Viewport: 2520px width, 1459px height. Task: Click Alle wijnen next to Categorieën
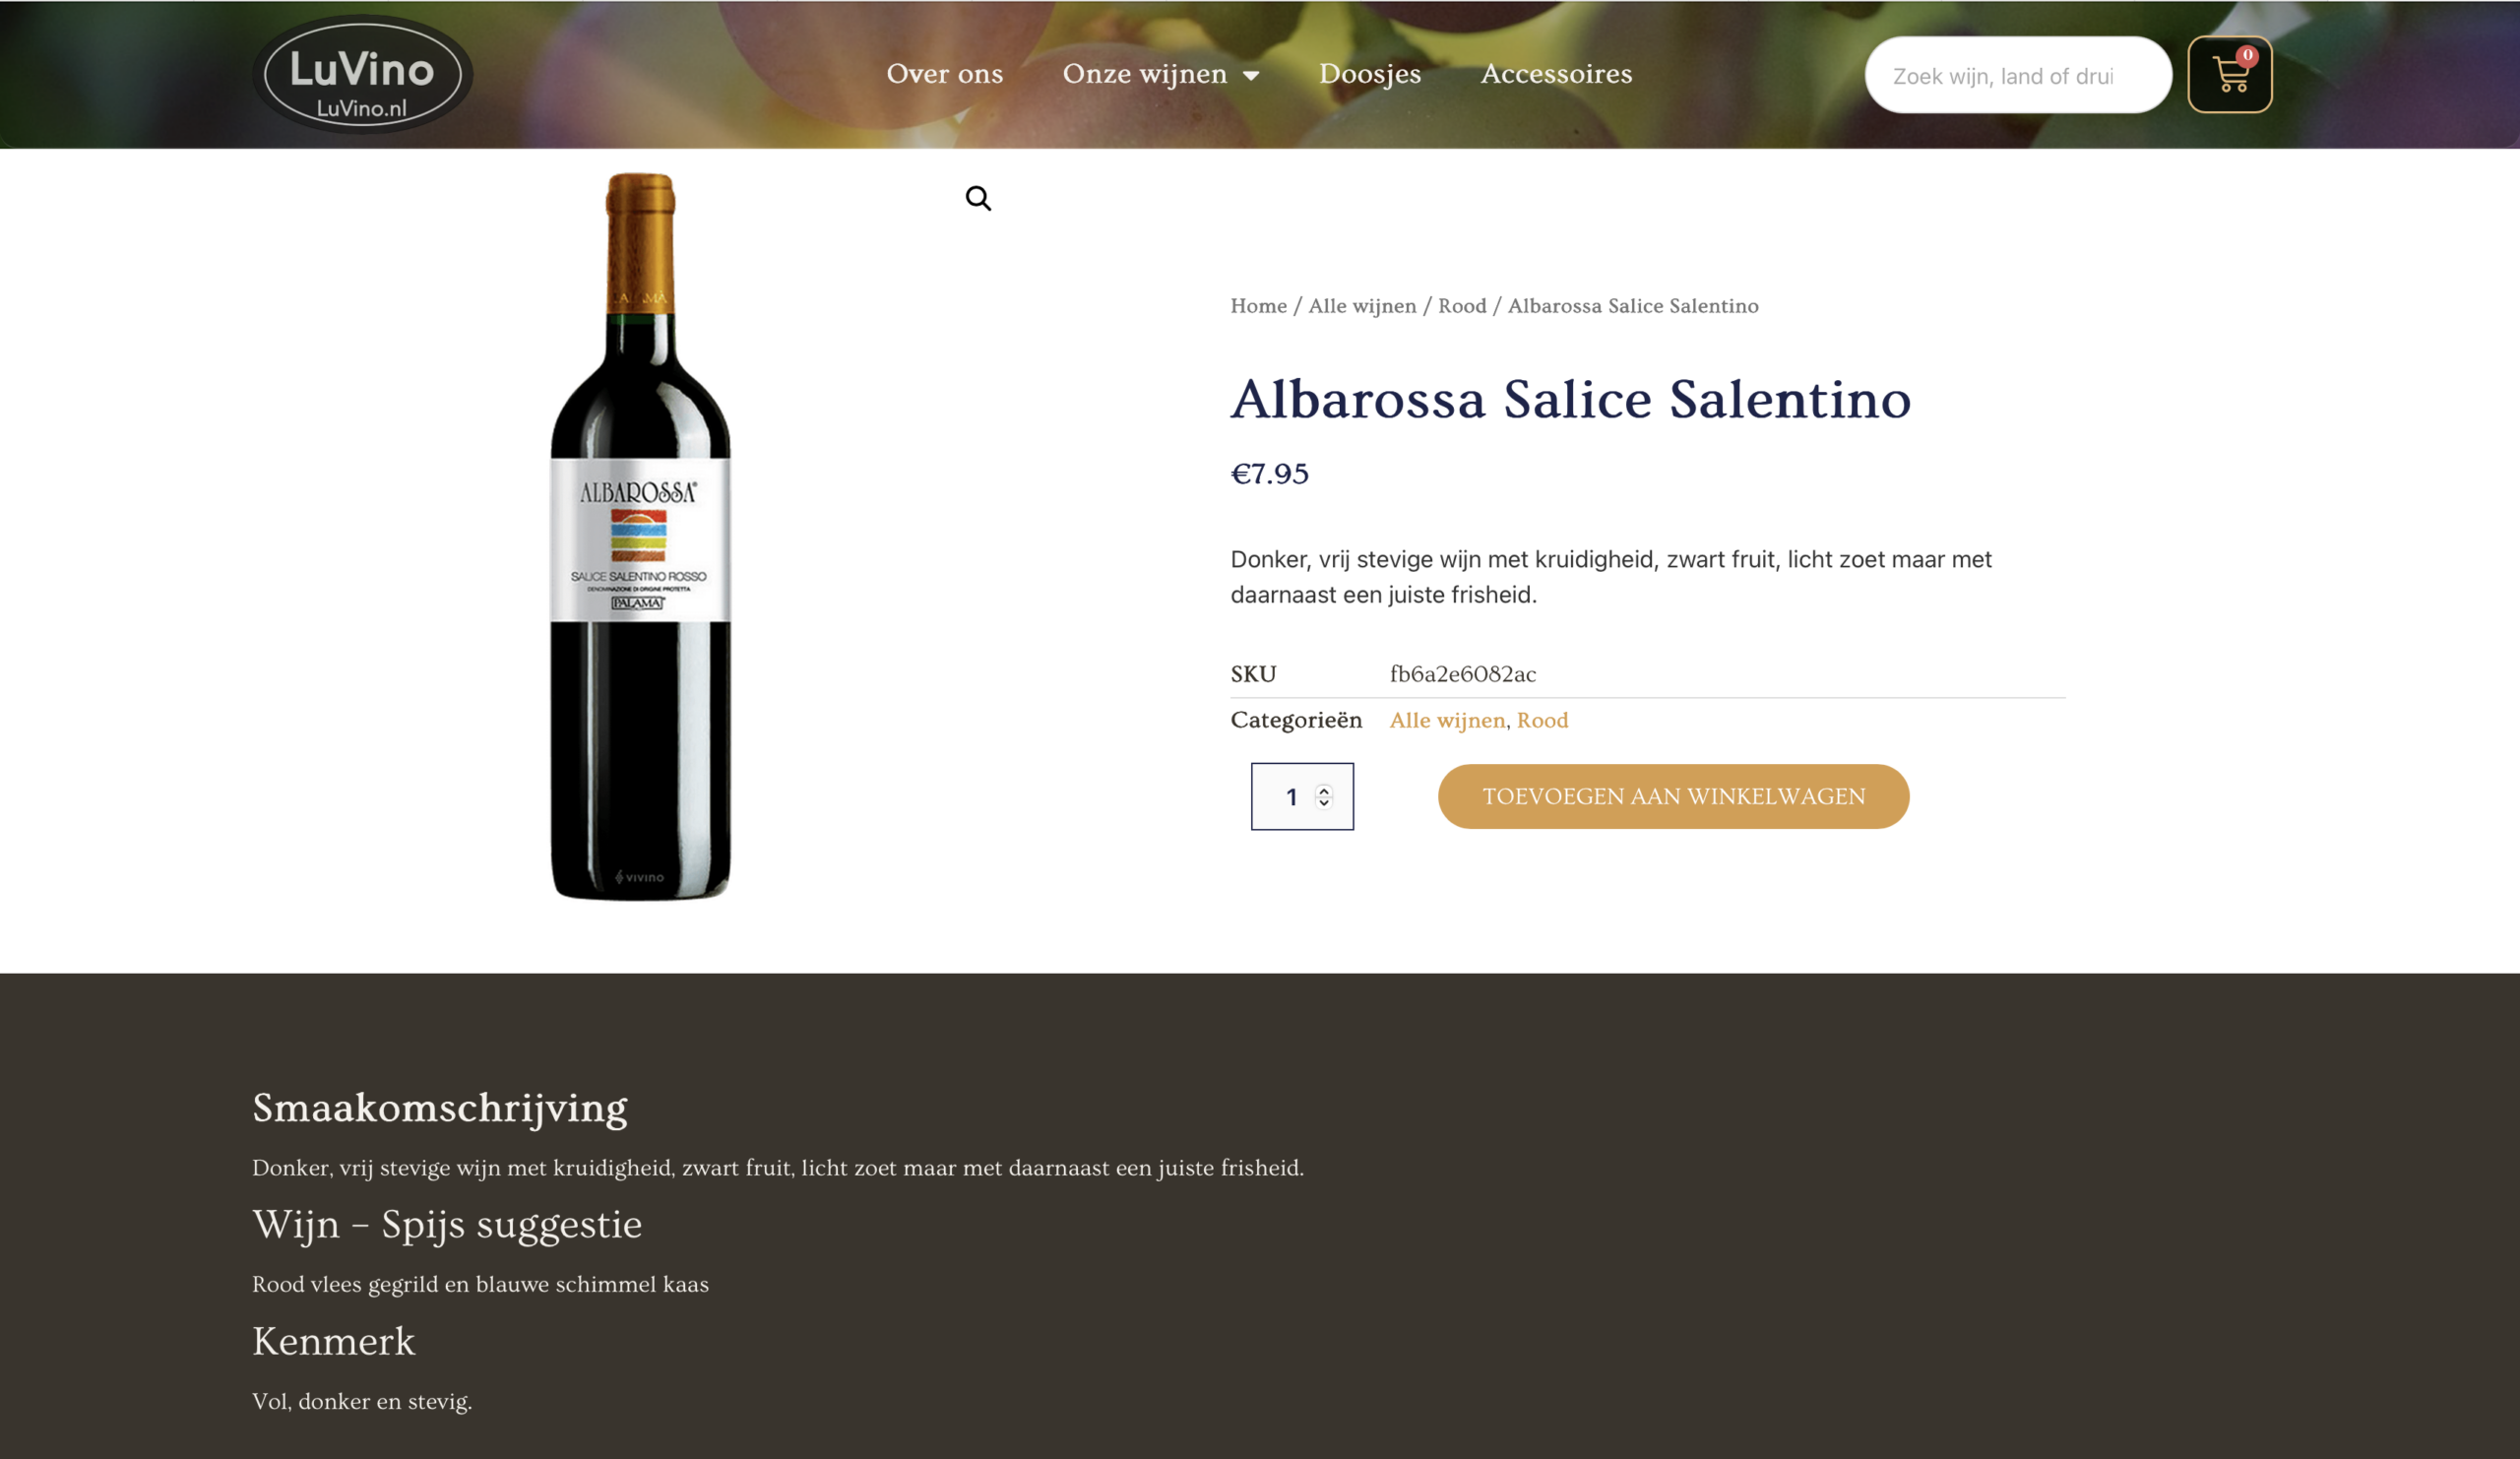point(1447,719)
